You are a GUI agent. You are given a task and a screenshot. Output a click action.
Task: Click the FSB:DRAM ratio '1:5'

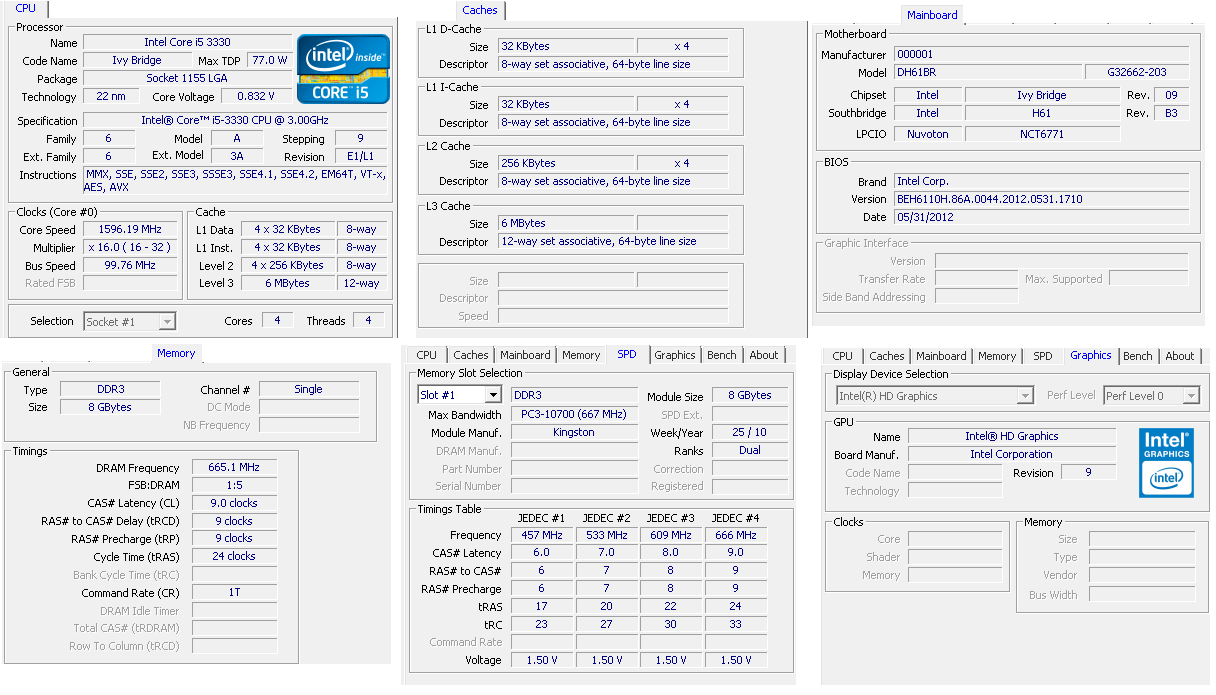(234, 485)
